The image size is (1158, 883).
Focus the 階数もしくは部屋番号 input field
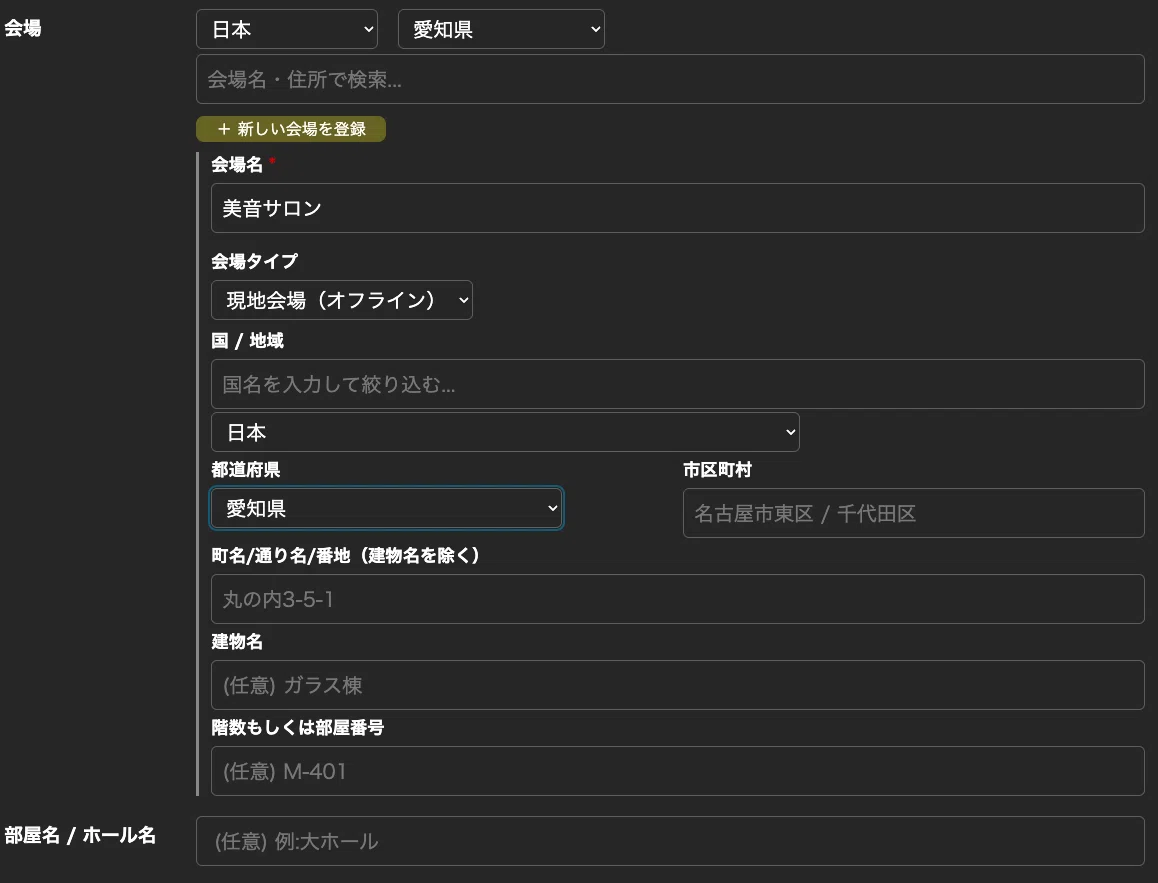(x=677, y=771)
